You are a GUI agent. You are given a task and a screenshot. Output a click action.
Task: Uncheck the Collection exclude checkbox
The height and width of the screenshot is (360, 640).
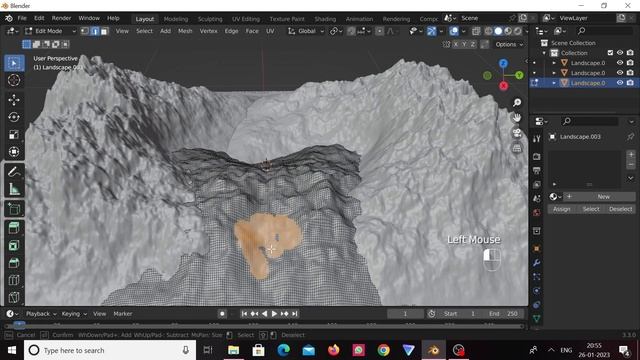click(x=610, y=53)
